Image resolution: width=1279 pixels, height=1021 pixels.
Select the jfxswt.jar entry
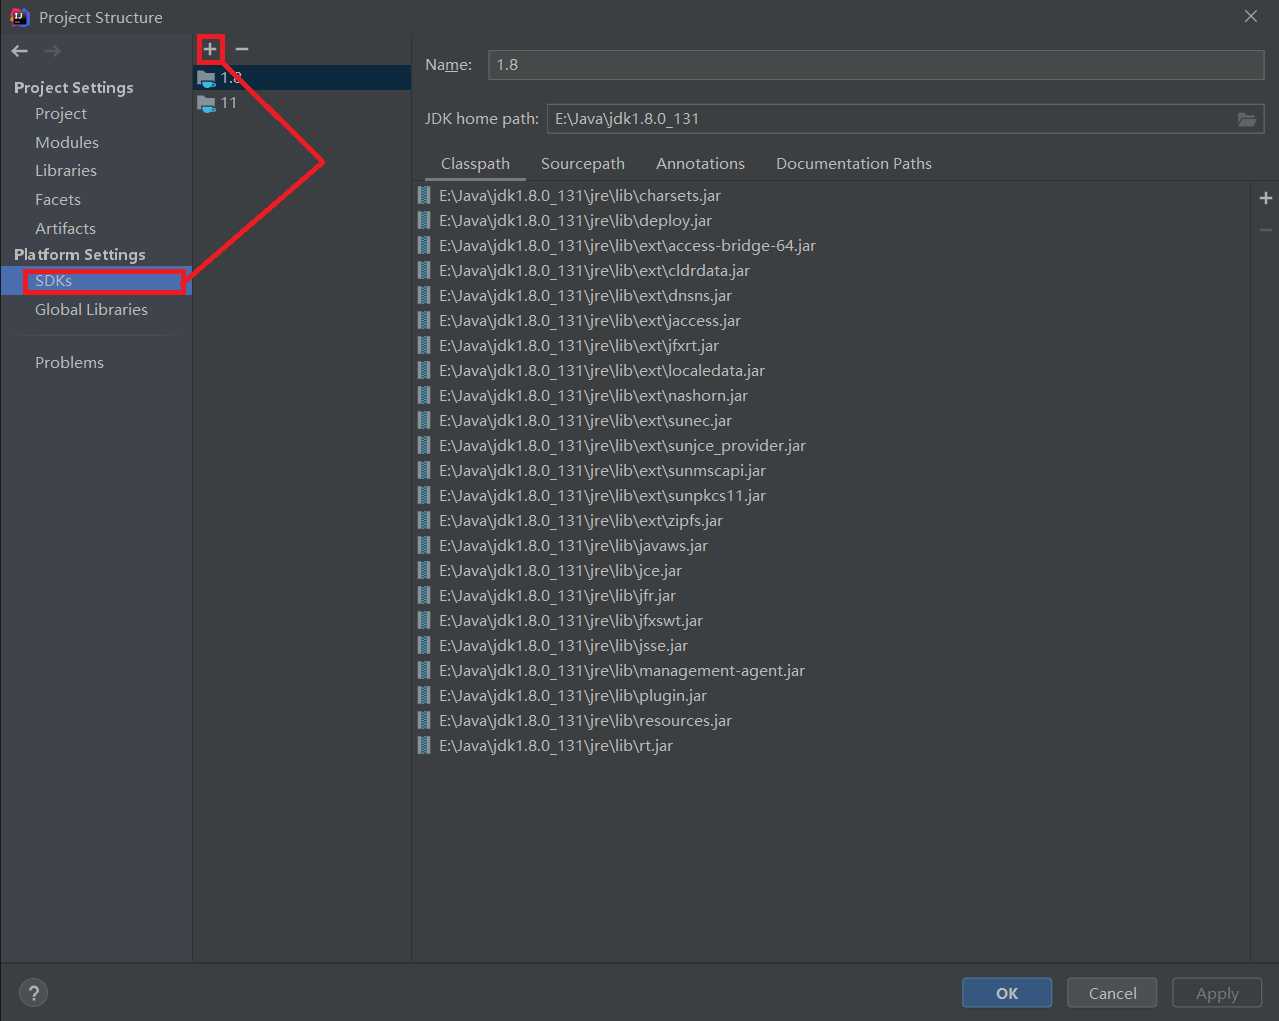coord(831,621)
